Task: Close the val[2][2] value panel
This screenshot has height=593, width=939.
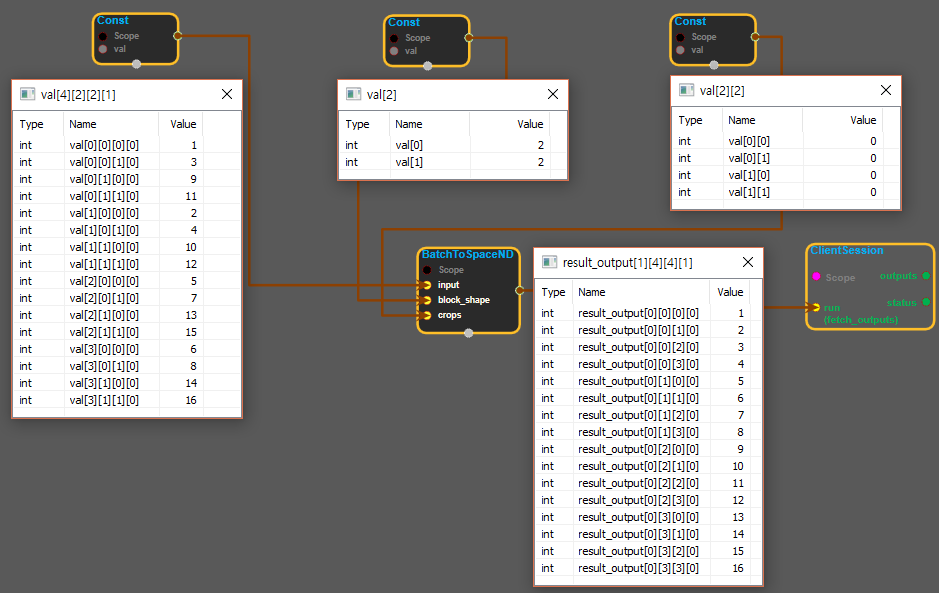Action: [884, 90]
